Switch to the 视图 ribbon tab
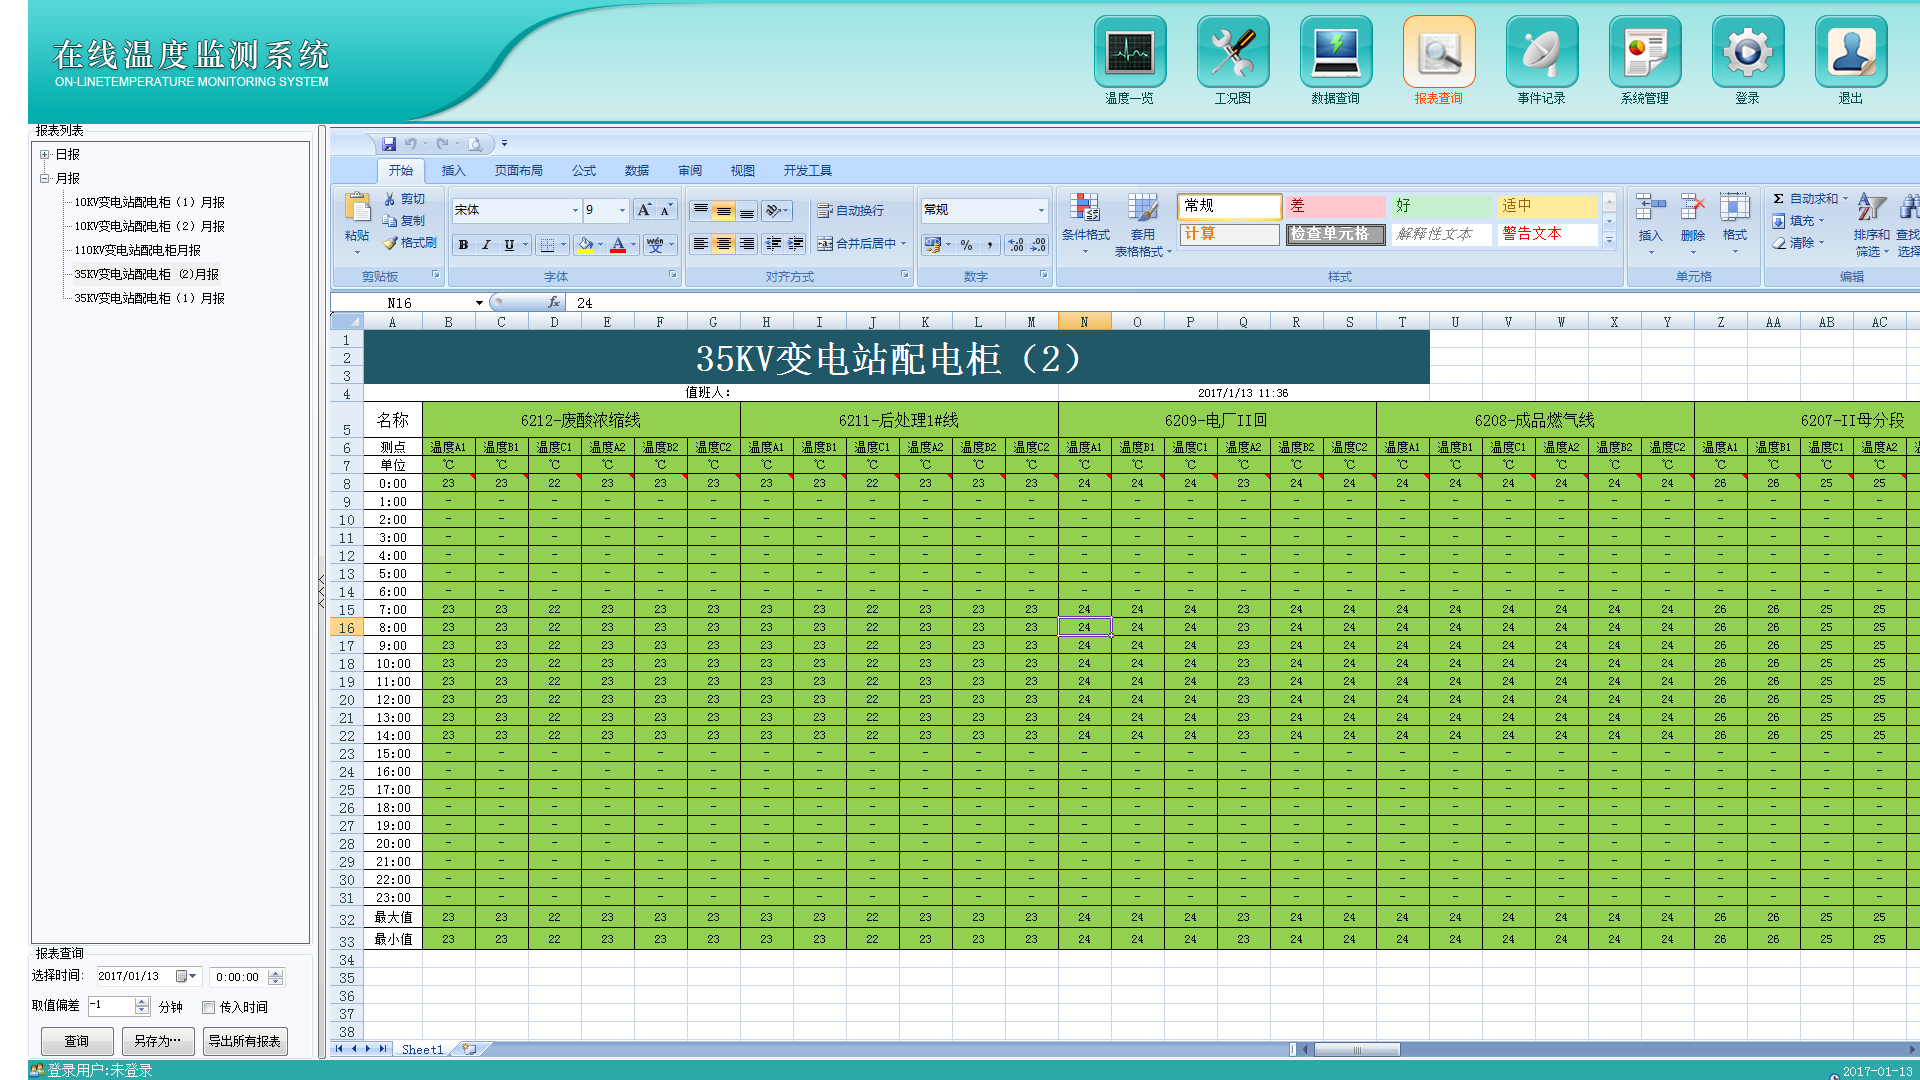Image resolution: width=1920 pixels, height=1080 pixels. coord(742,170)
